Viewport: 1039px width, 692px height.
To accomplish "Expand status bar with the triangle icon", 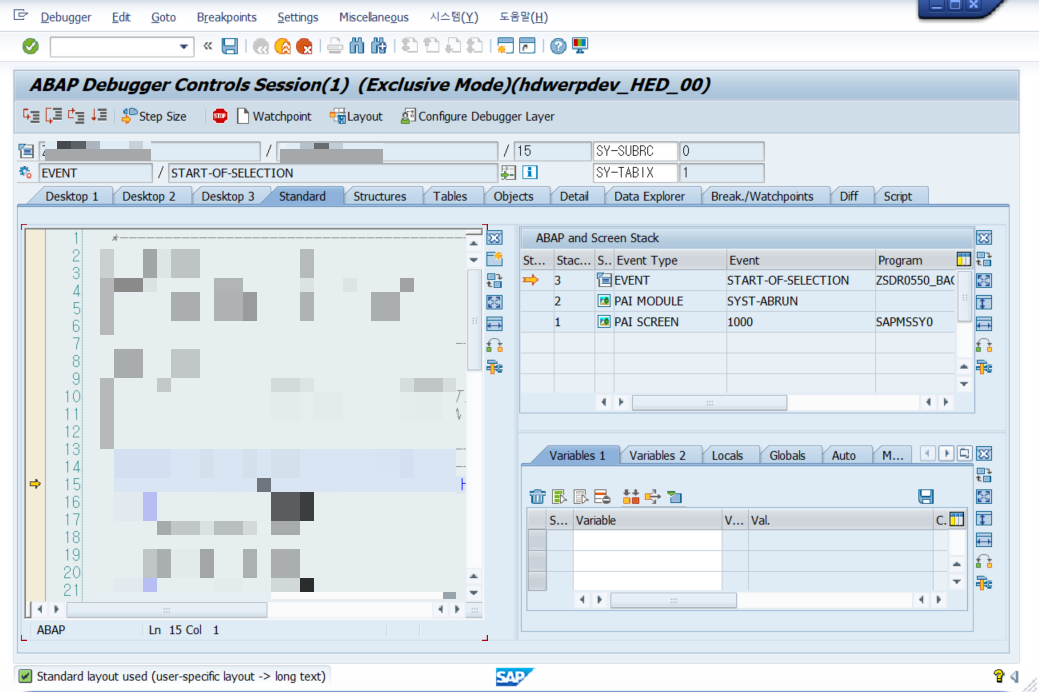I will [1014, 676].
